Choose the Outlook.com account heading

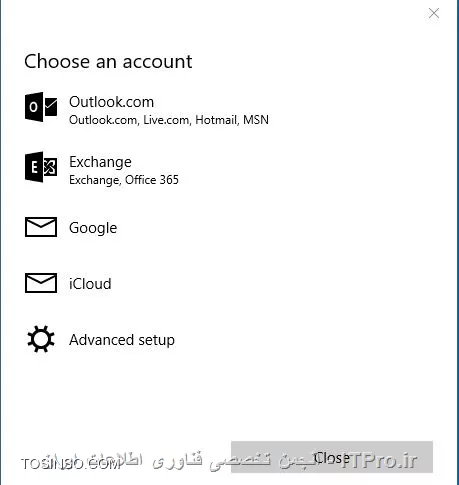tap(111, 102)
